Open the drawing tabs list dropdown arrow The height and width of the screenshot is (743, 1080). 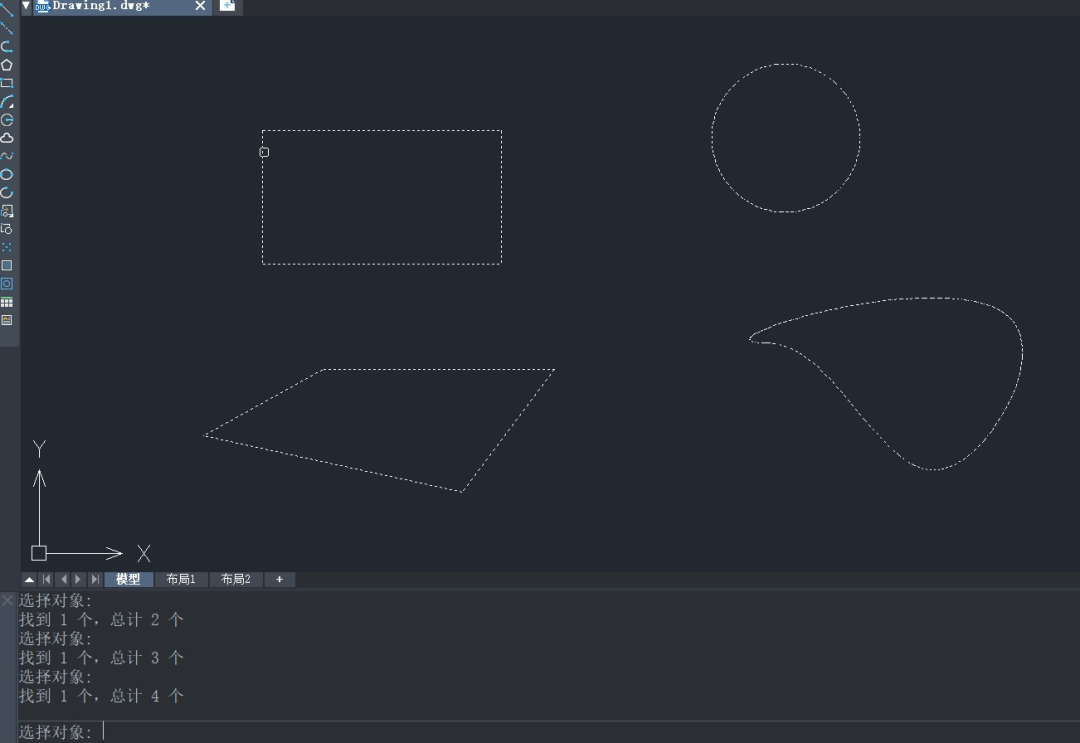(26, 6)
